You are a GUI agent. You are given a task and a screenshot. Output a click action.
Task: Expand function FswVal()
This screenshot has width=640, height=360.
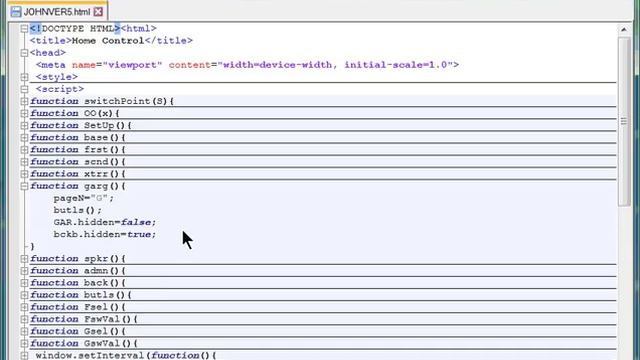(x=24, y=319)
